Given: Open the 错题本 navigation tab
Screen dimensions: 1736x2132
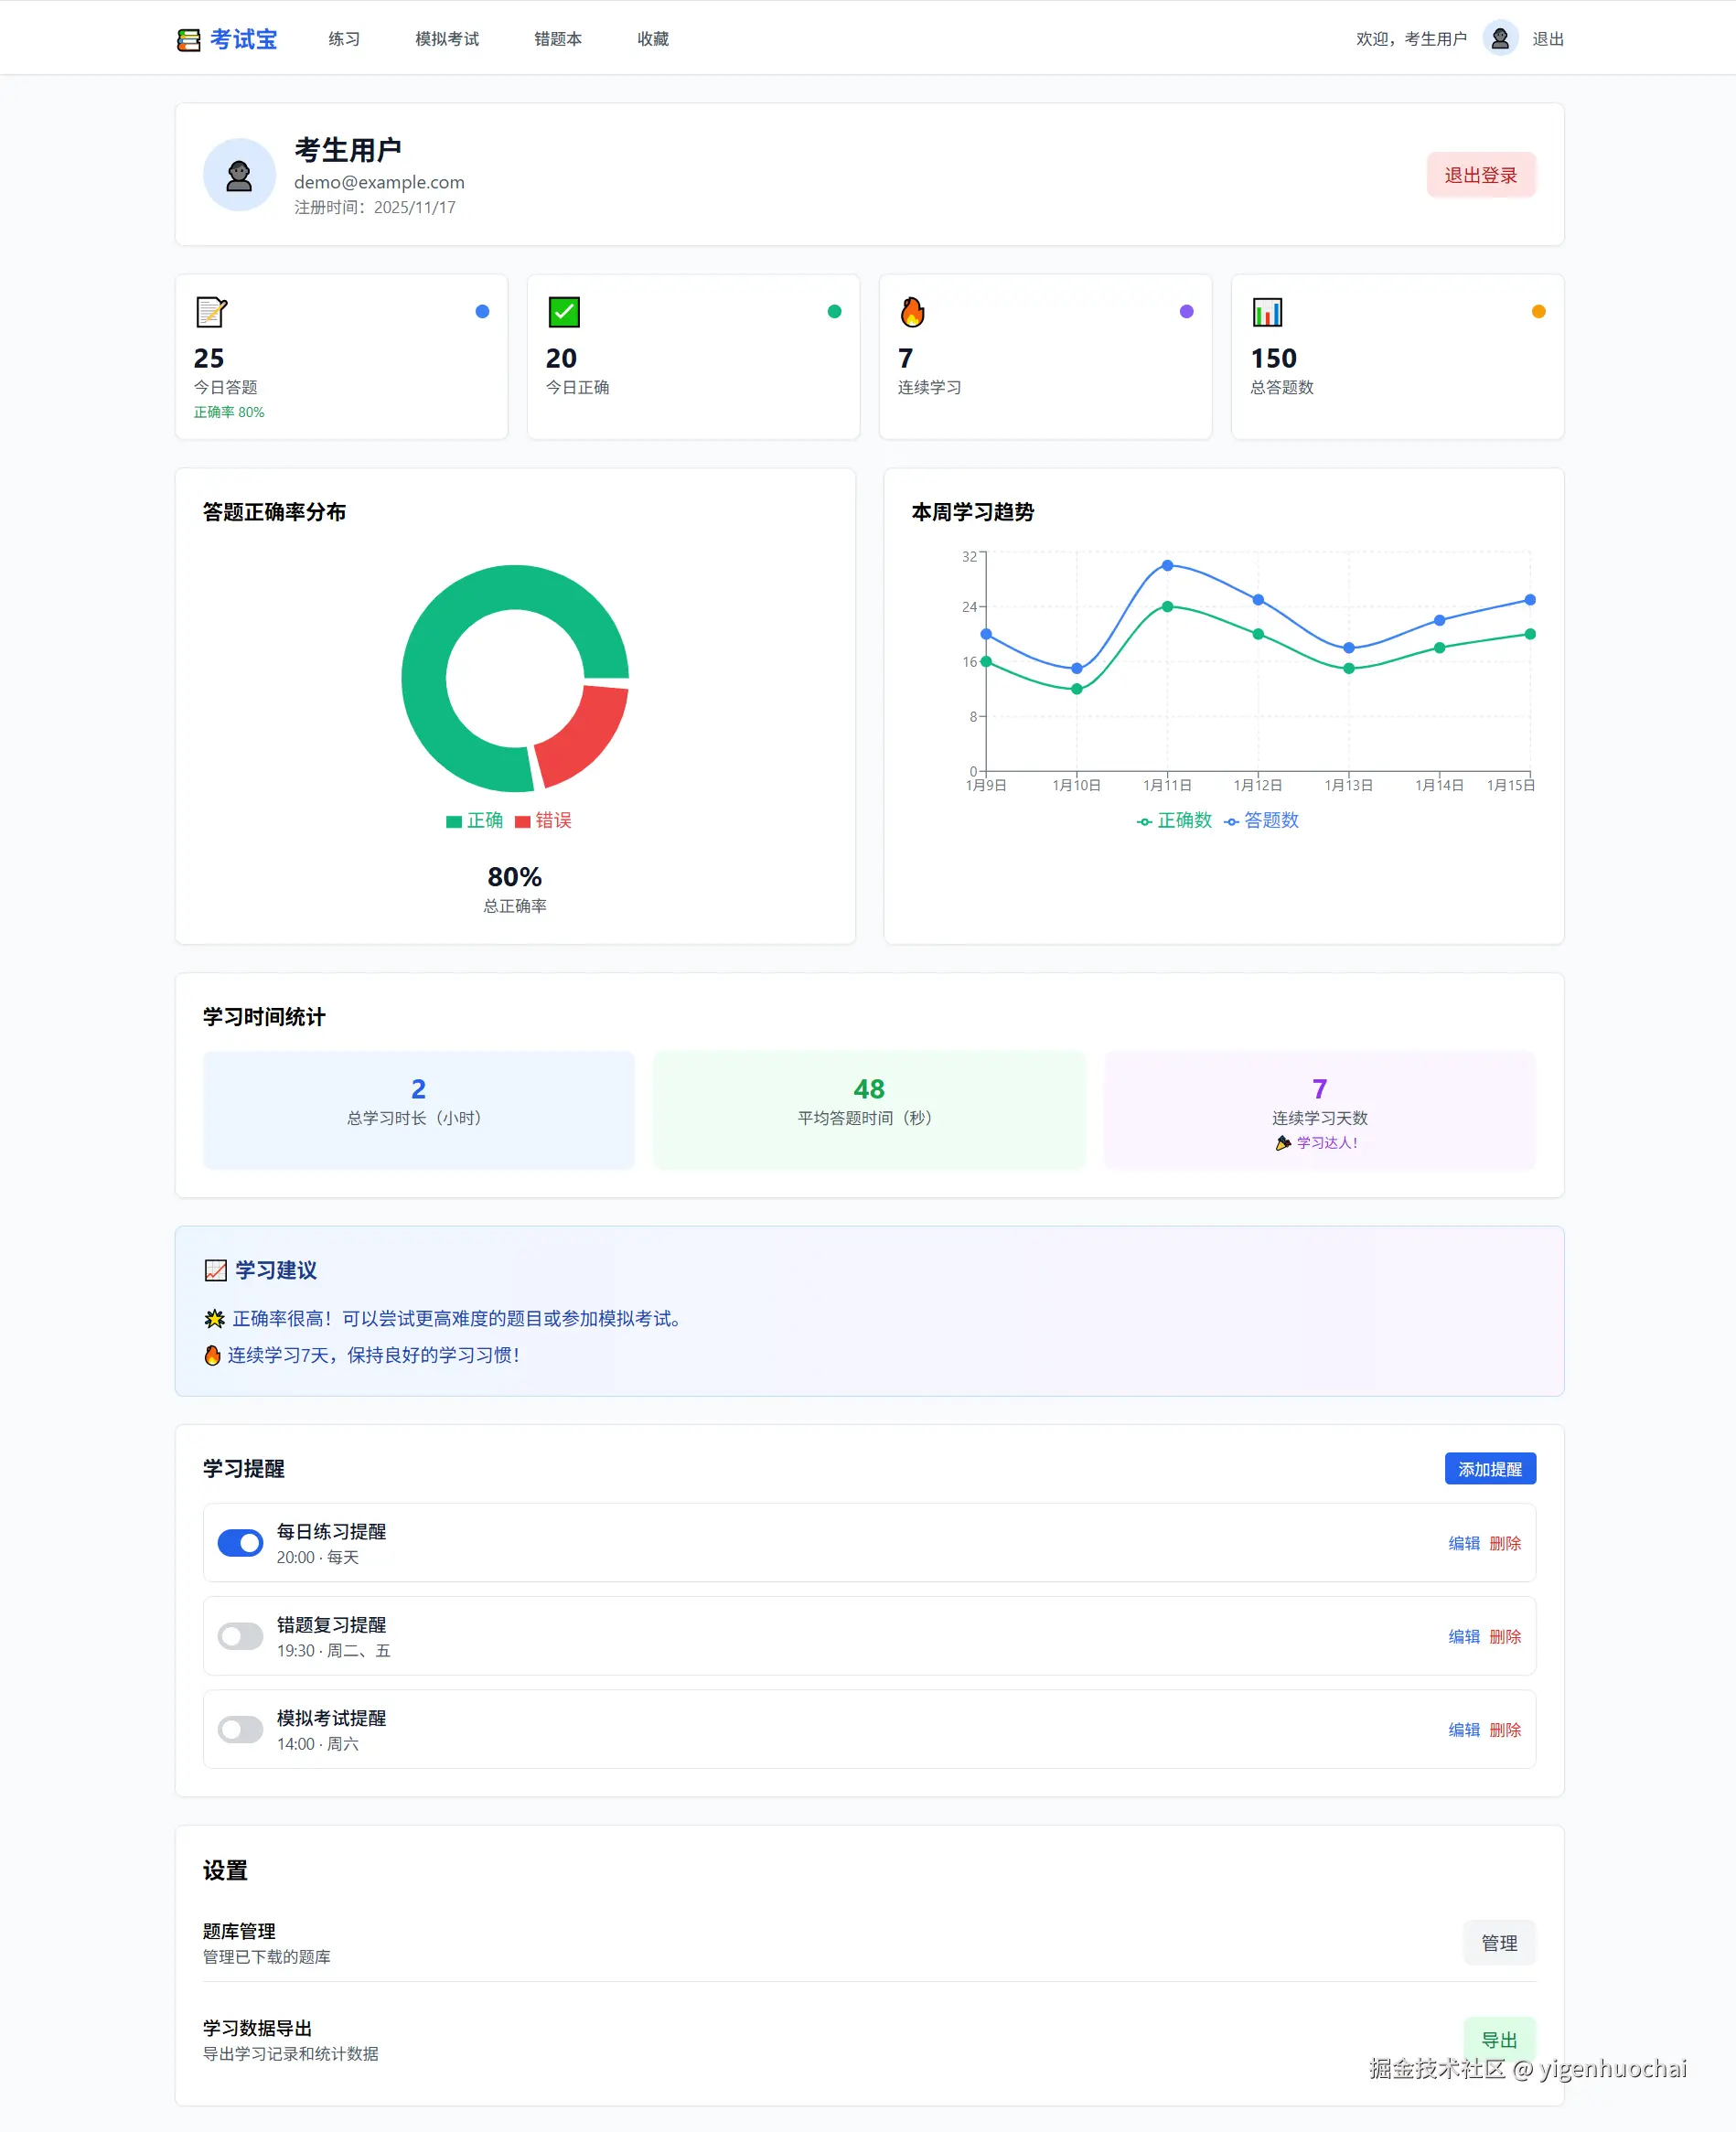Looking at the screenshot, I should coord(558,39).
